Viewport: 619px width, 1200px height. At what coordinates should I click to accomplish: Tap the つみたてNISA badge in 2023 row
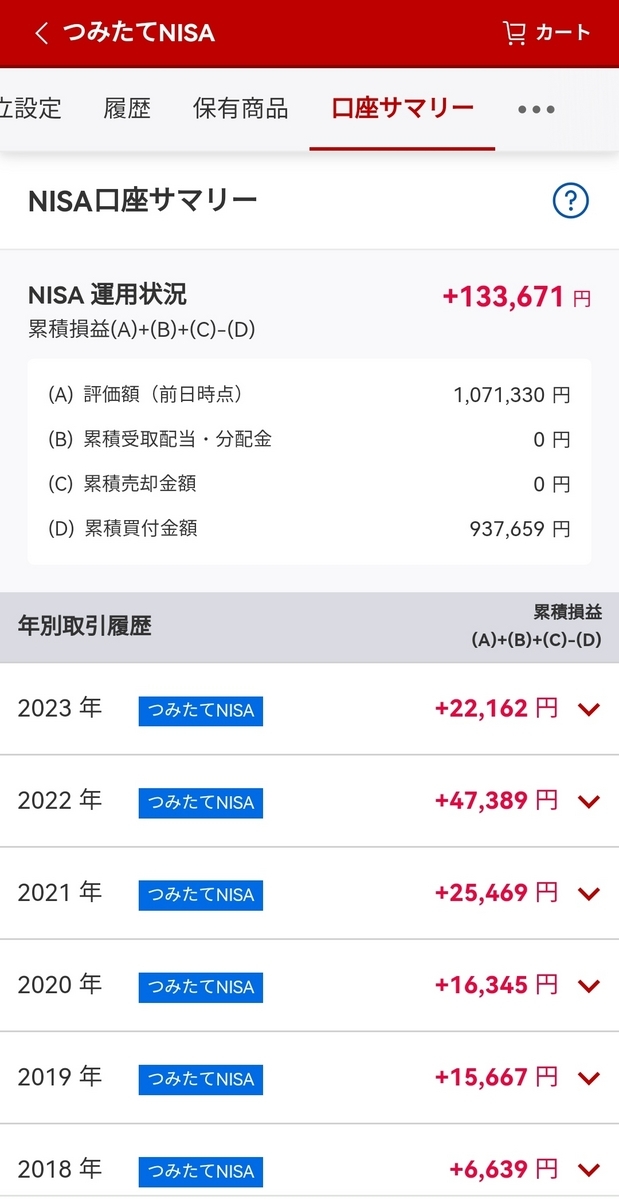click(x=200, y=711)
